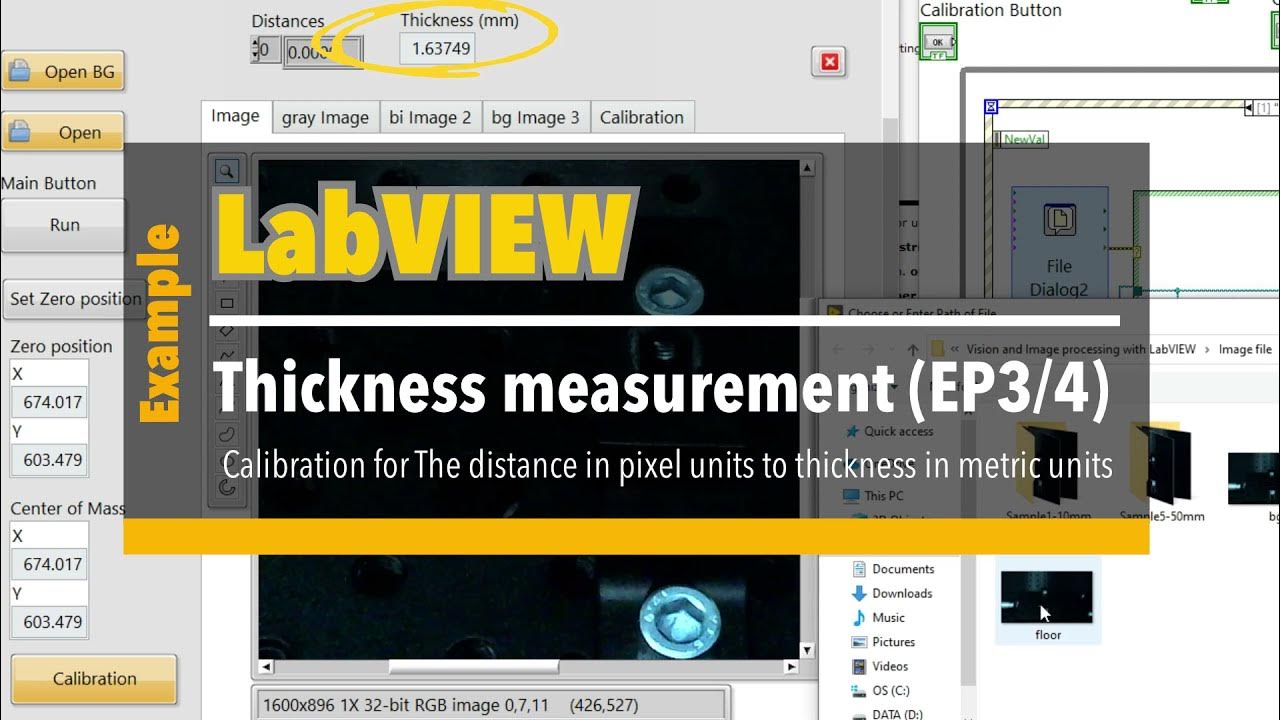Click the Zero position Y value 603.479
1280x720 pixels.
coord(51,460)
